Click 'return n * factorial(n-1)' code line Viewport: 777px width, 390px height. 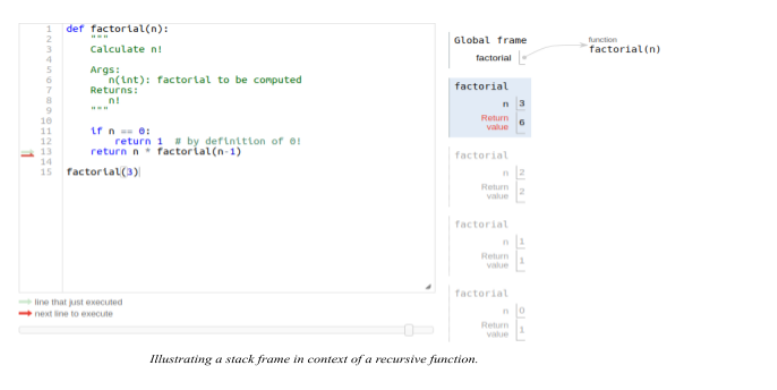click(x=166, y=152)
